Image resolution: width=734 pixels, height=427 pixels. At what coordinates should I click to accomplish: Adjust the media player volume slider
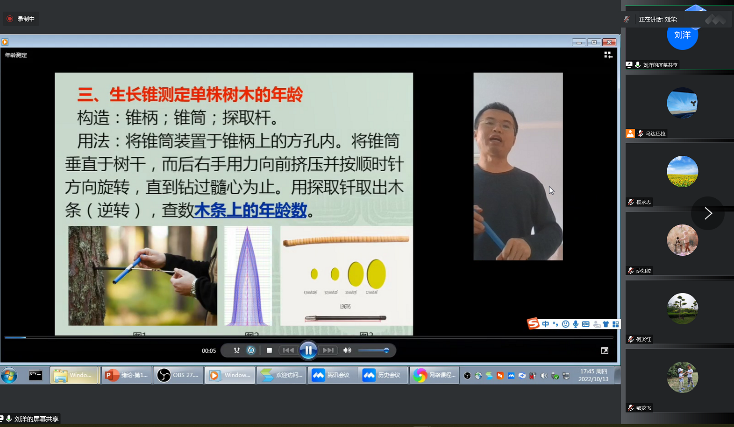pos(373,350)
